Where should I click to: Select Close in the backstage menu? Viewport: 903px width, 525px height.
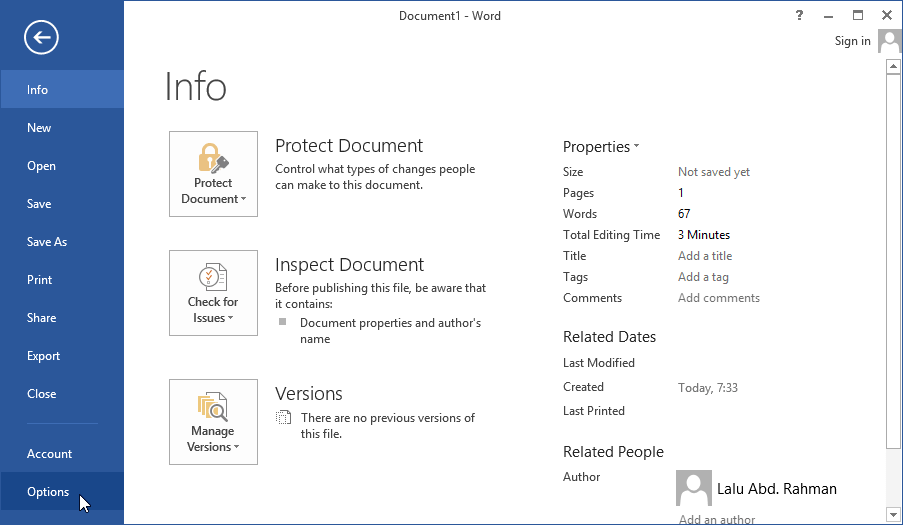[x=62, y=393]
